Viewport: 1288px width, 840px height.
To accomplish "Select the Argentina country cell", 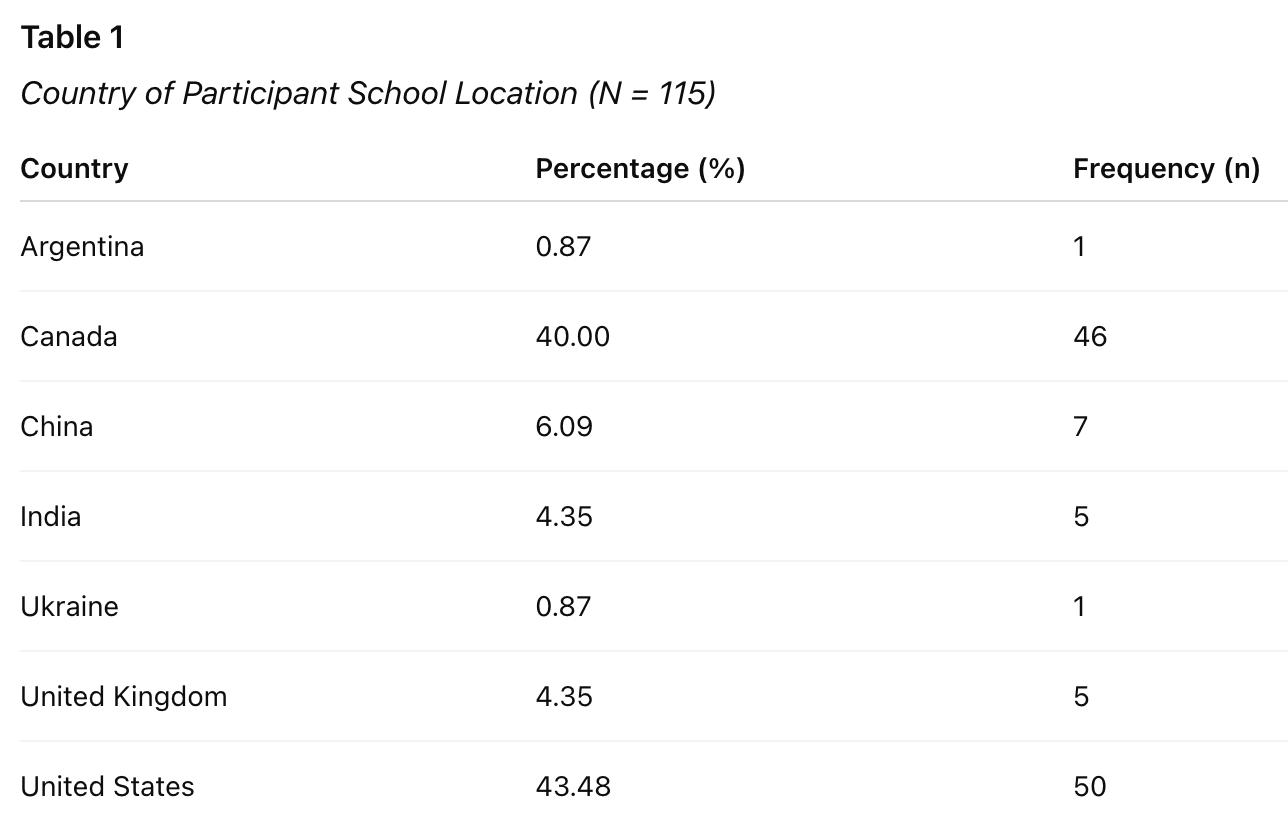I will coord(82,246).
